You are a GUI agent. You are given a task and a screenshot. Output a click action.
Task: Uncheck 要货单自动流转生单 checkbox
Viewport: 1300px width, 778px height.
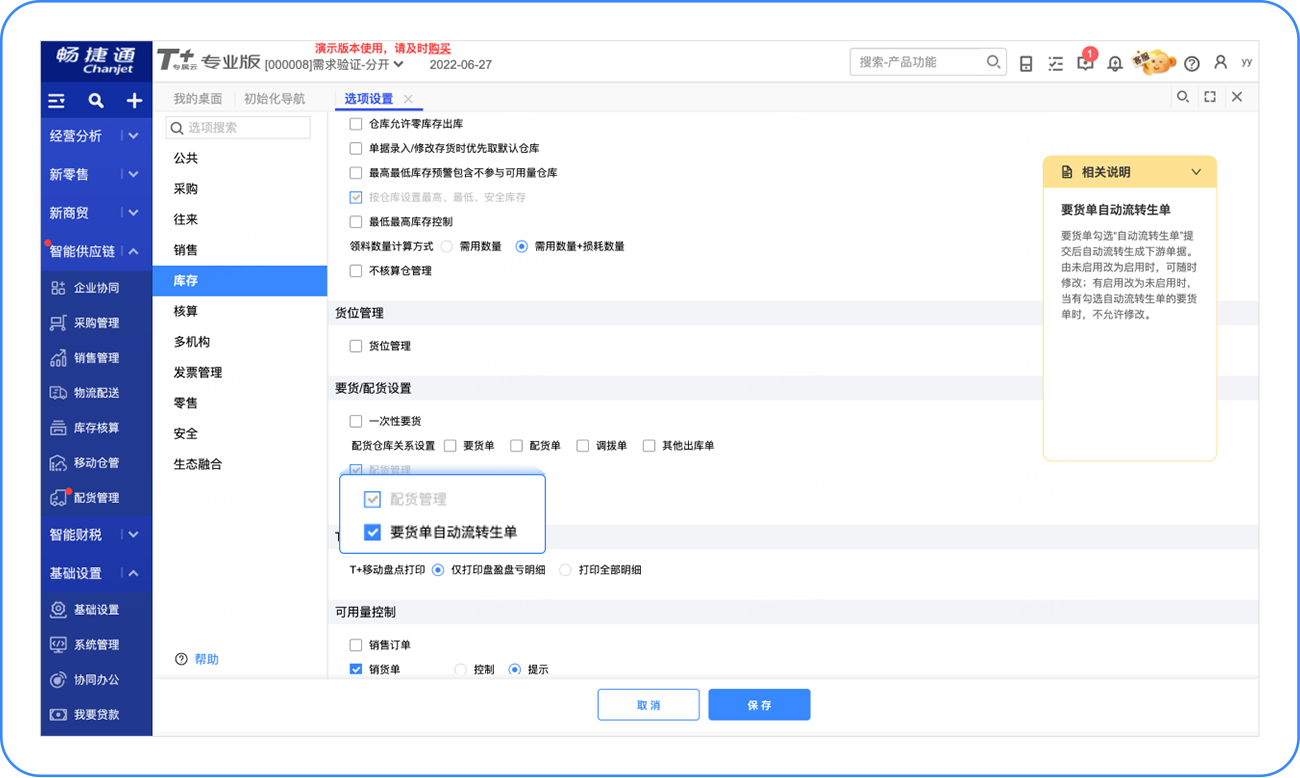point(372,532)
